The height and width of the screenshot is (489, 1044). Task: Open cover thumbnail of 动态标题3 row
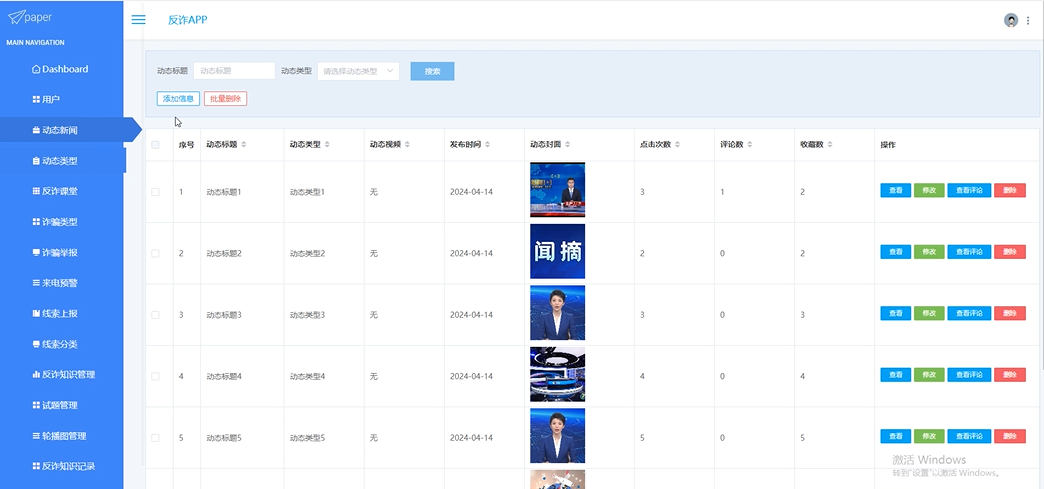pos(557,312)
